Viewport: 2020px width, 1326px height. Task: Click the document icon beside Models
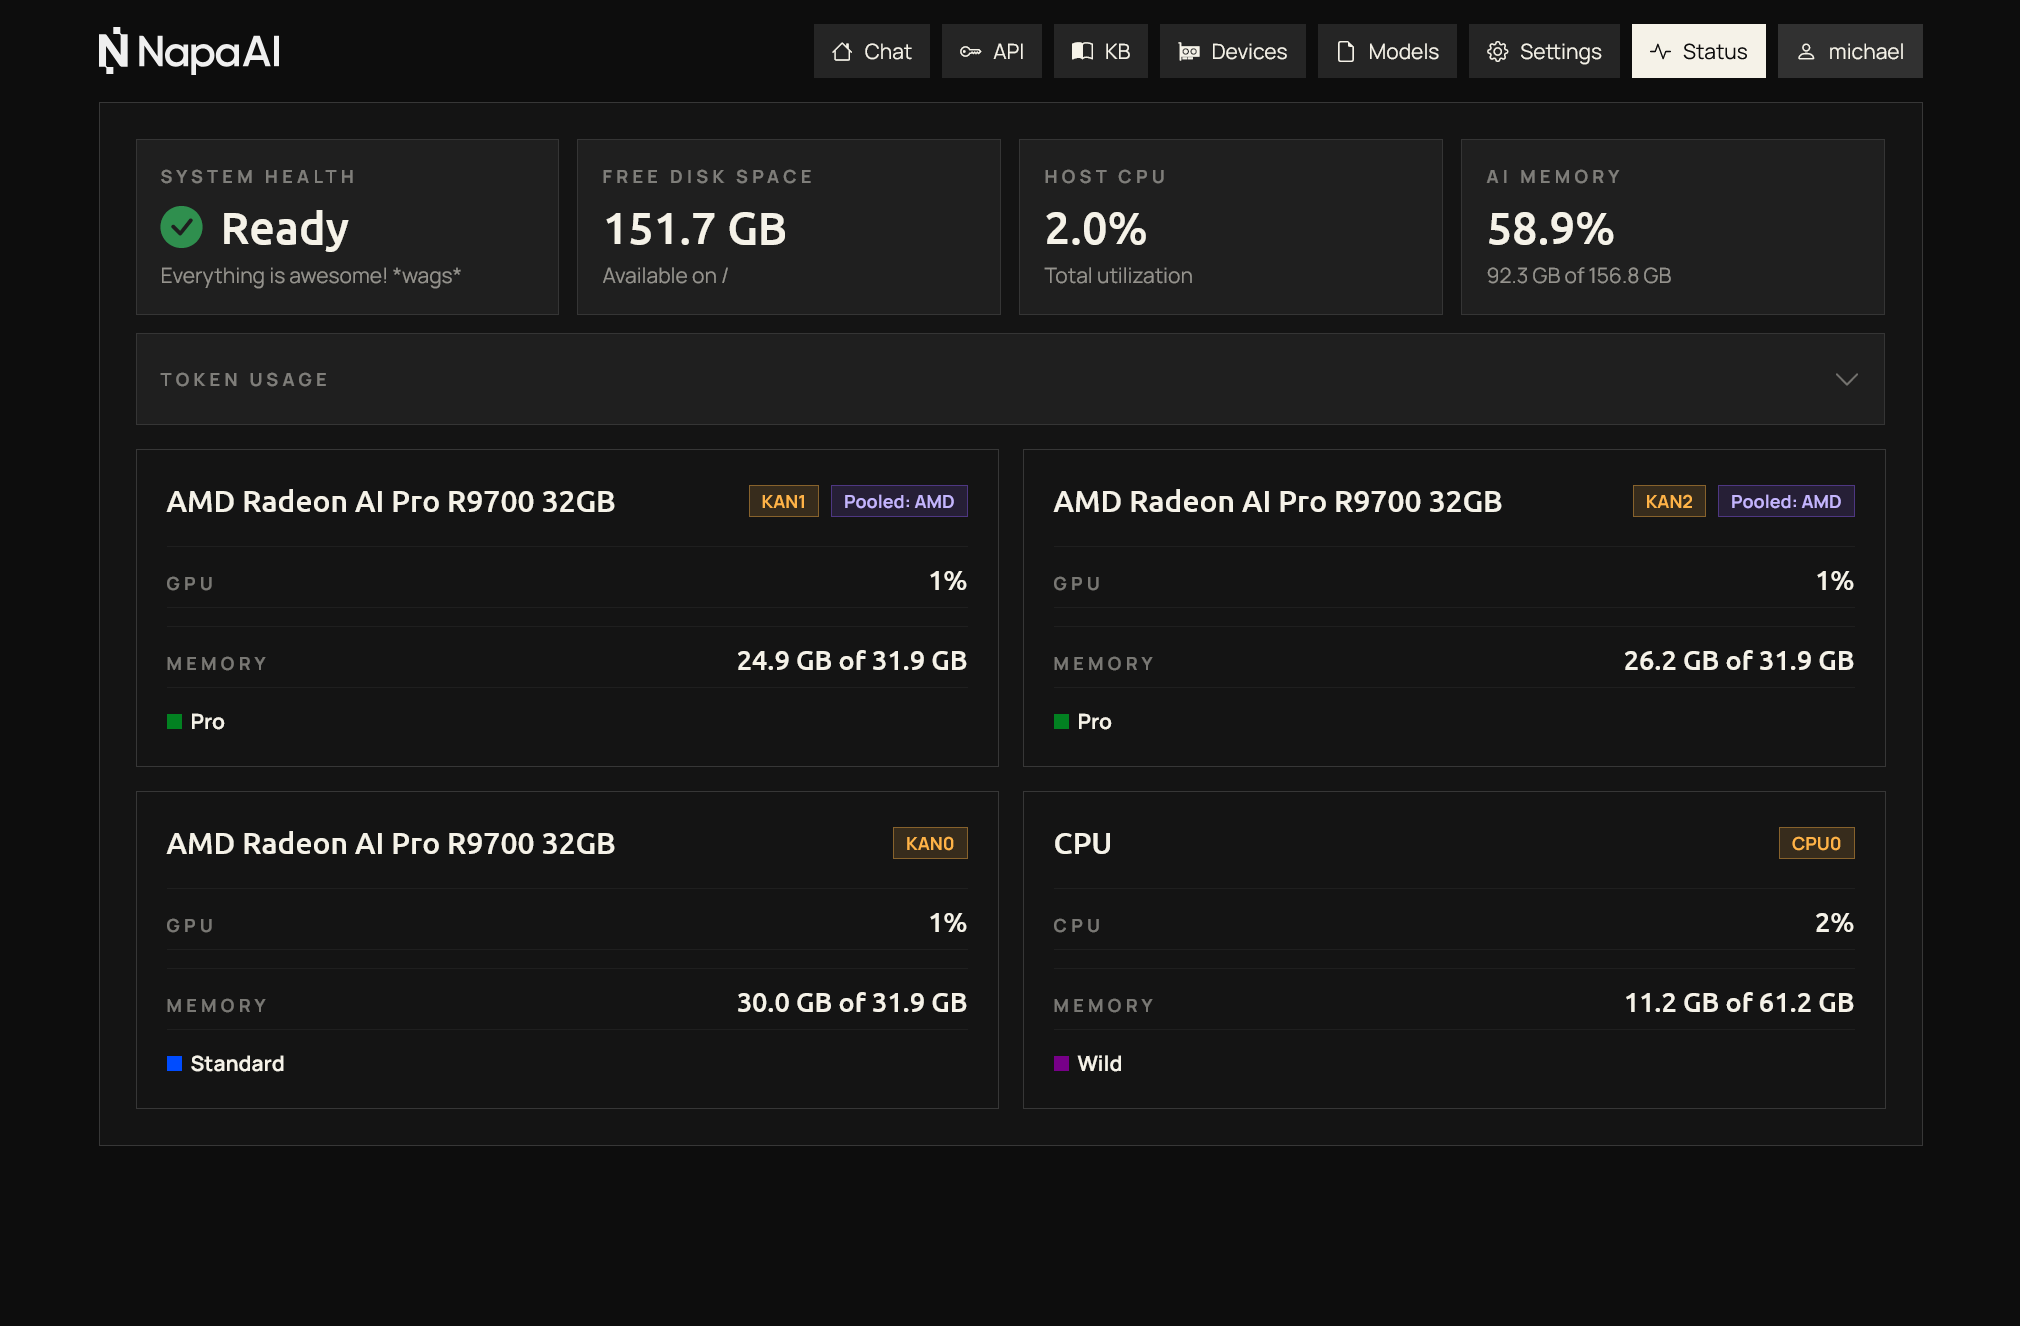pos(1346,51)
